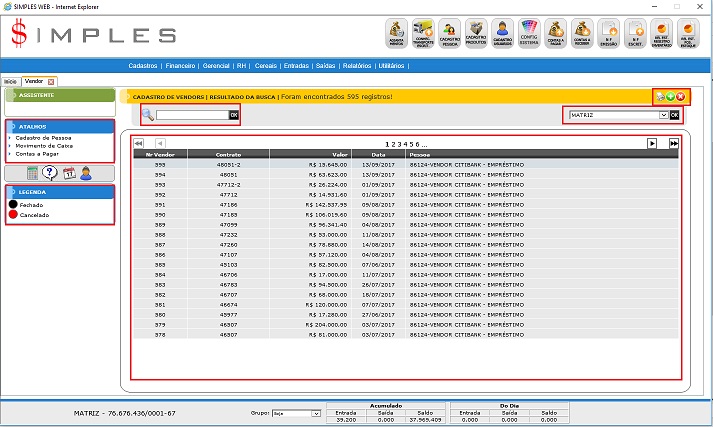Open the Financeiro menu
The width and height of the screenshot is (713, 427).
click(x=181, y=65)
